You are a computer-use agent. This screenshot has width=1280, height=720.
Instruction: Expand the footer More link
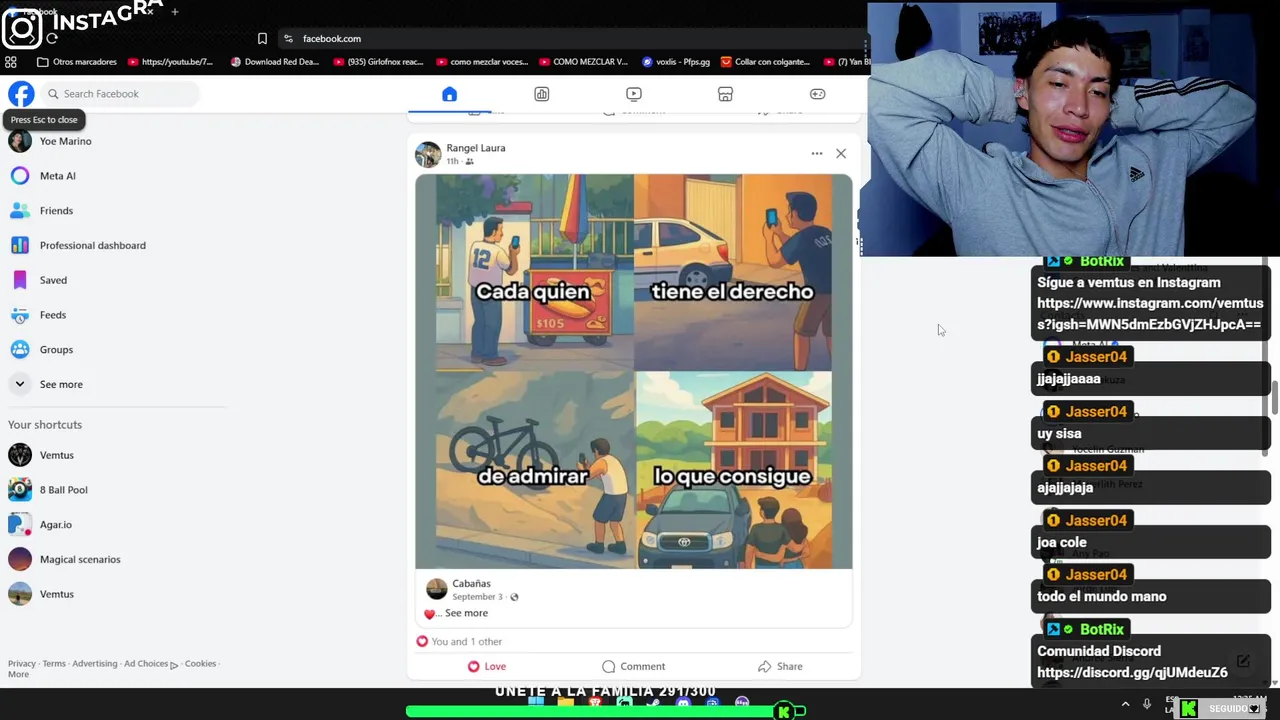pos(18,674)
